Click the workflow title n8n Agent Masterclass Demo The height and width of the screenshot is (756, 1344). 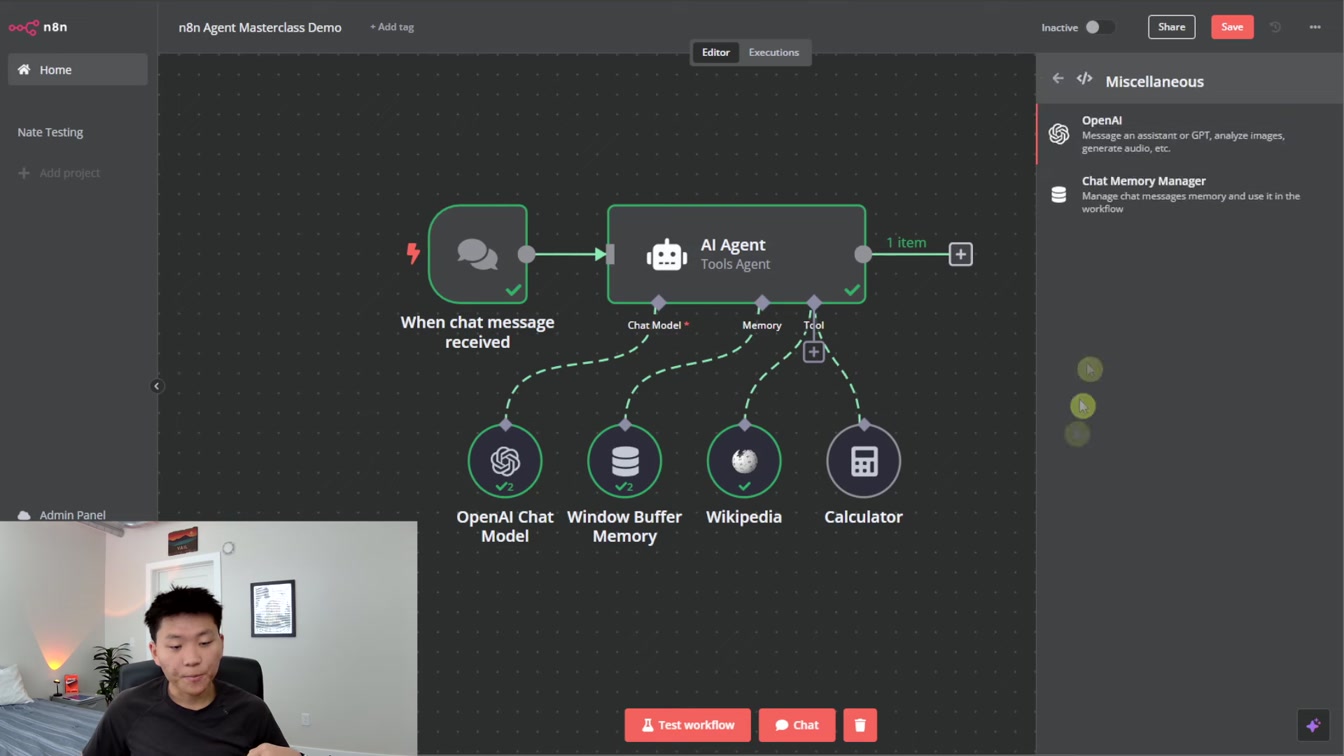point(260,27)
